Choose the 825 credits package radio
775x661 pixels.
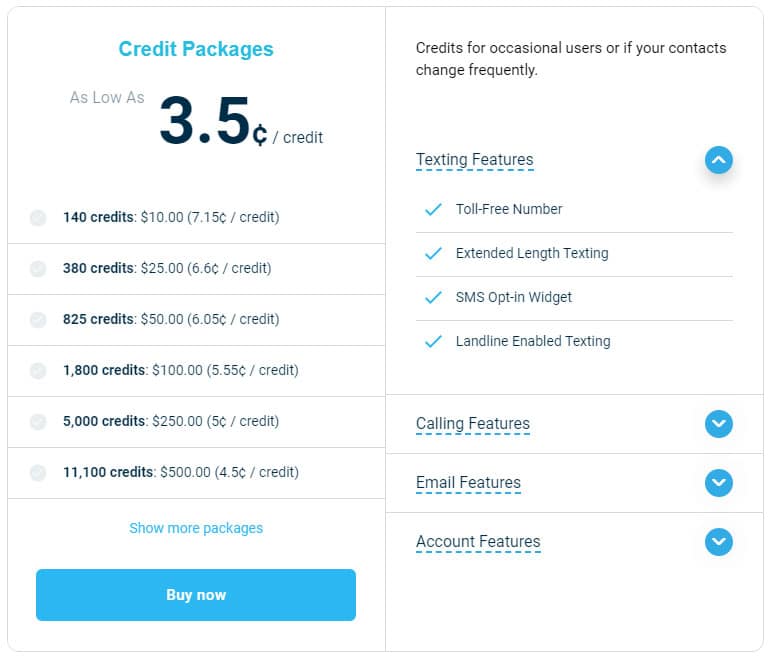pos(38,320)
